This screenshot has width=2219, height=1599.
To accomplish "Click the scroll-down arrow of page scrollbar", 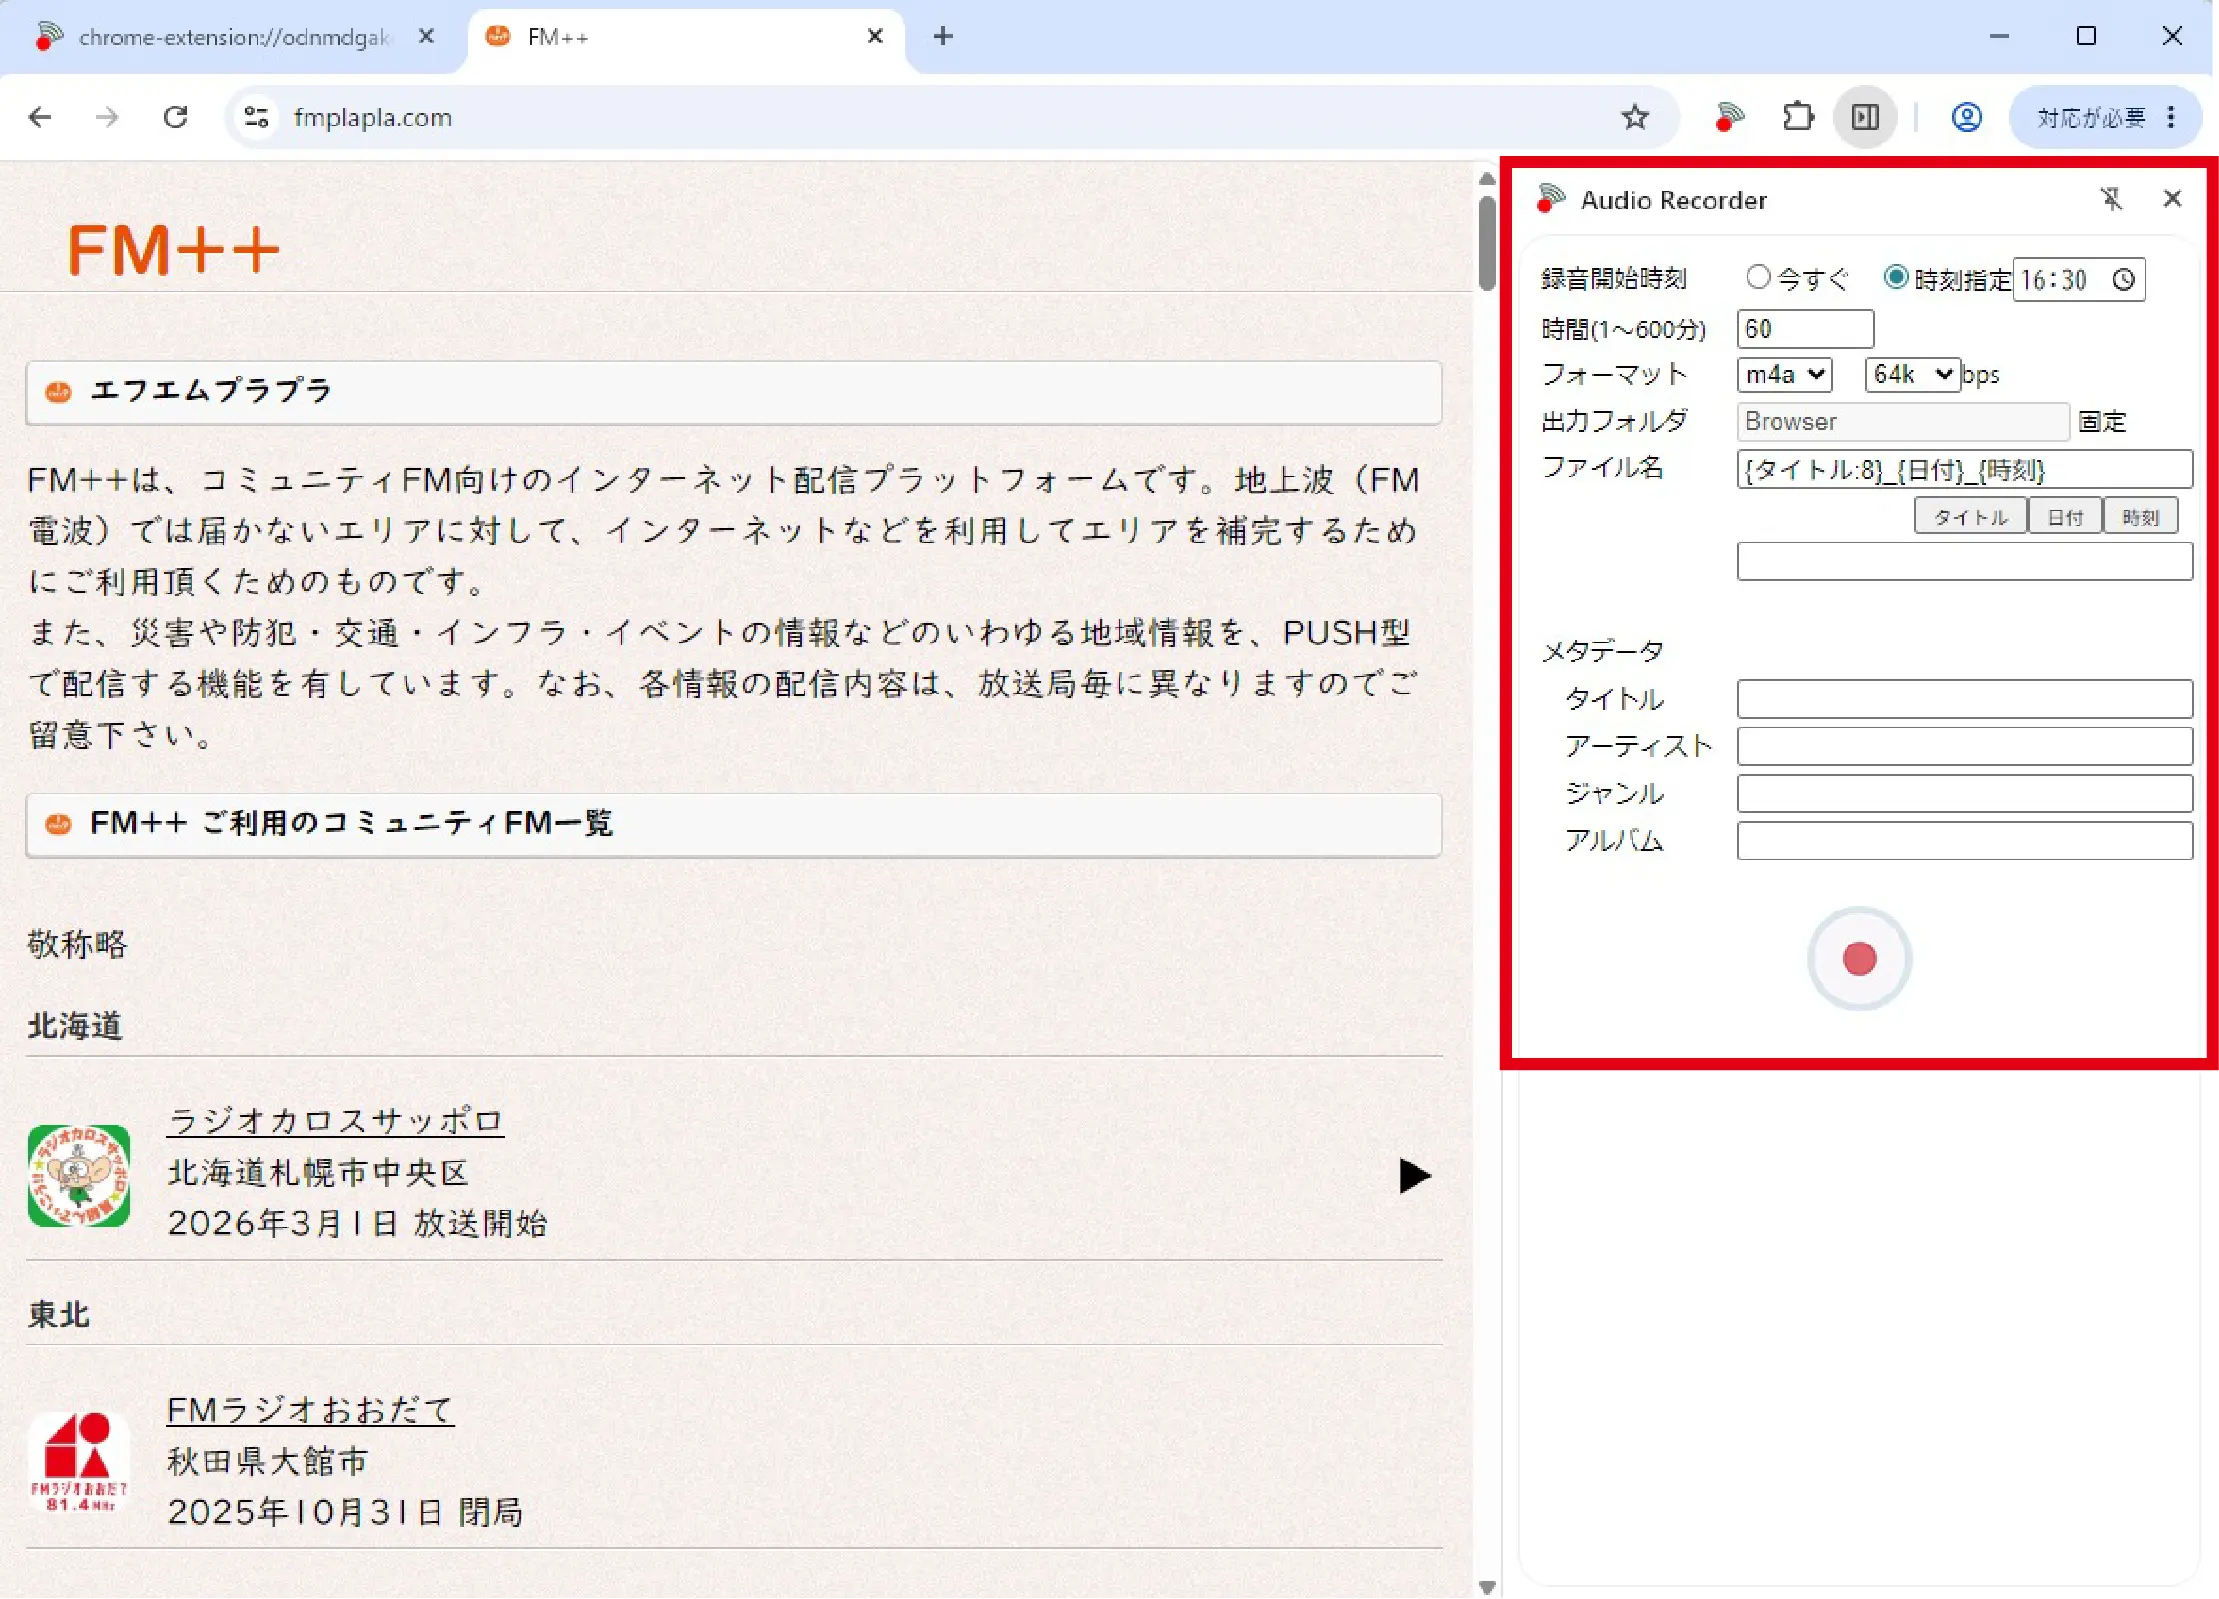I will (1487, 1587).
